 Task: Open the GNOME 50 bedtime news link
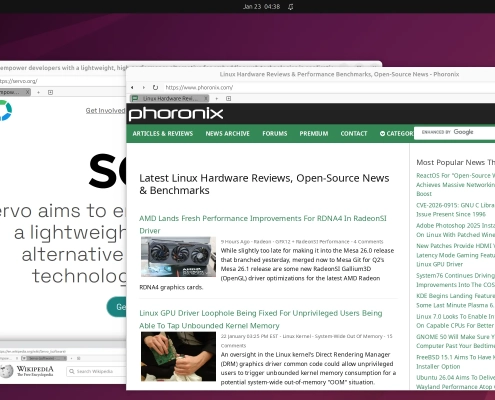(455, 341)
